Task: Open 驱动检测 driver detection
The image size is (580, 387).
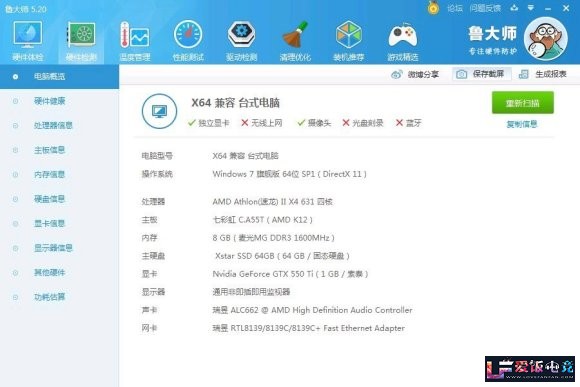Action: pos(242,41)
